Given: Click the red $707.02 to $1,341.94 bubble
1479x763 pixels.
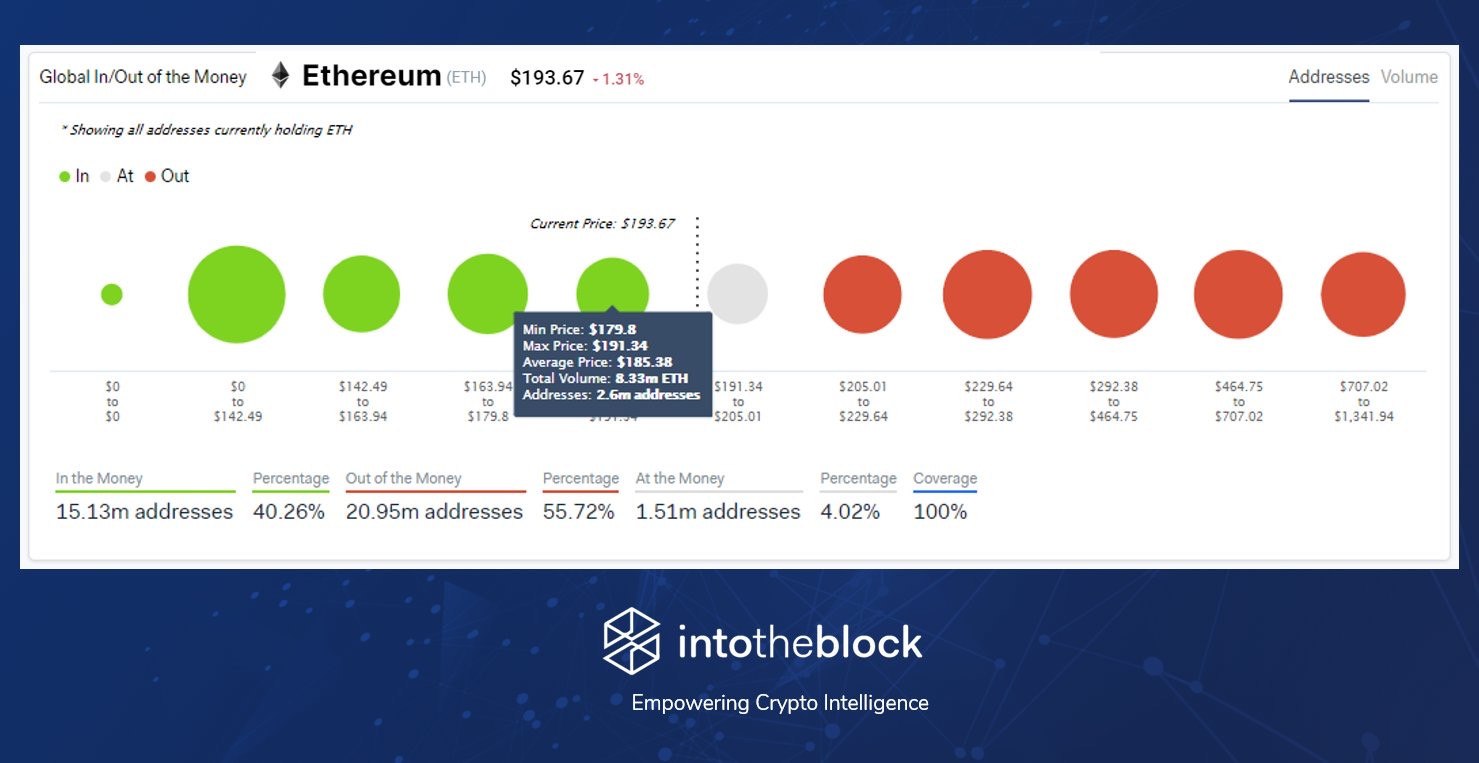Looking at the screenshot, I should pos(1363,294).
